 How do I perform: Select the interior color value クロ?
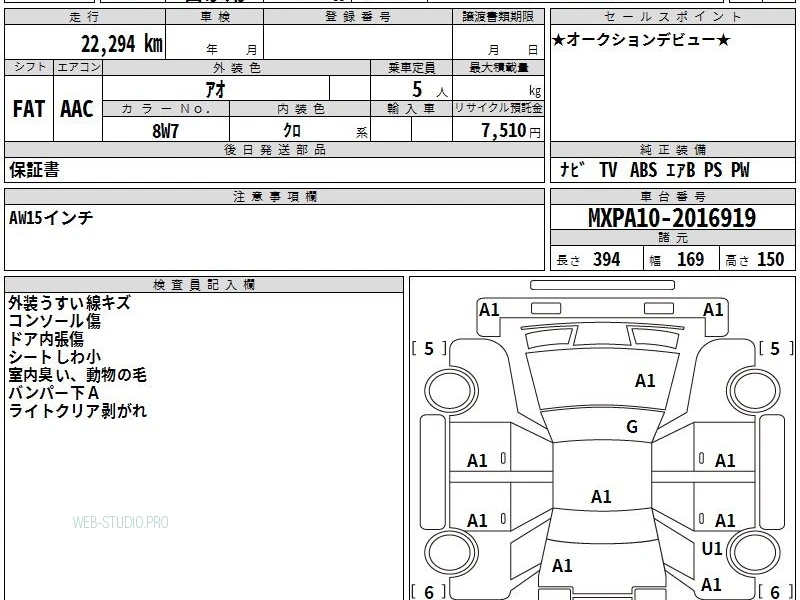coord(292,131)
